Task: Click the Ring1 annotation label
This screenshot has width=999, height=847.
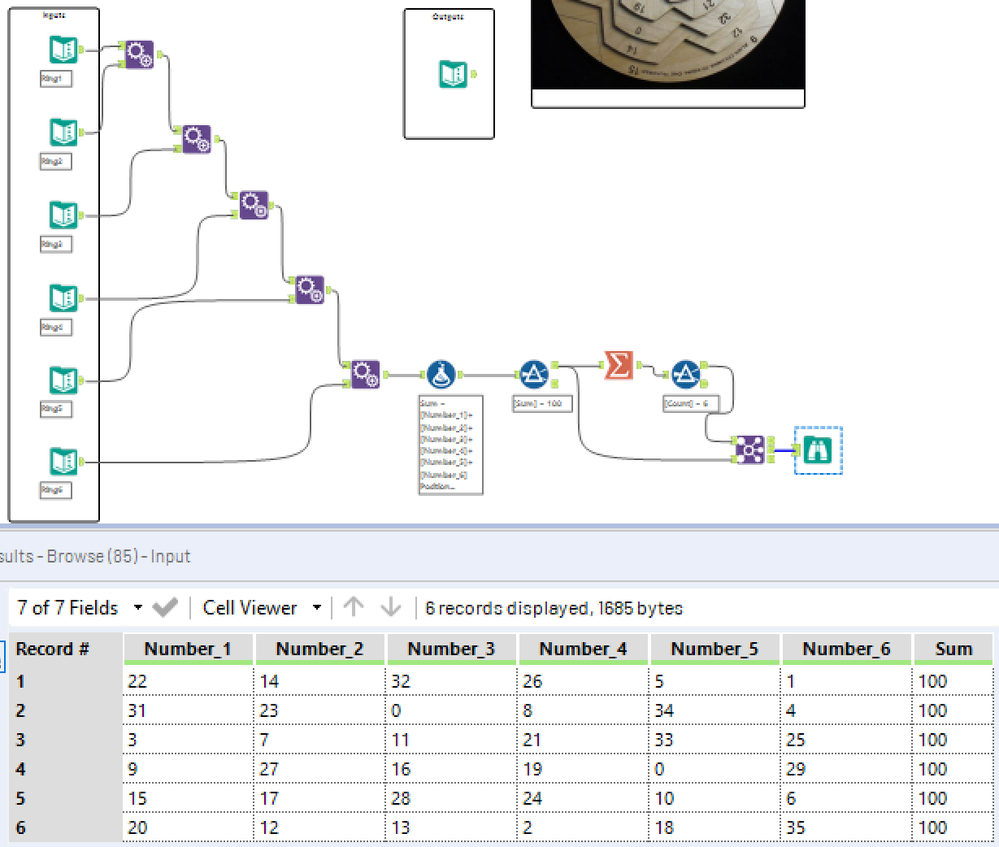Action: [x=56, y=78]
